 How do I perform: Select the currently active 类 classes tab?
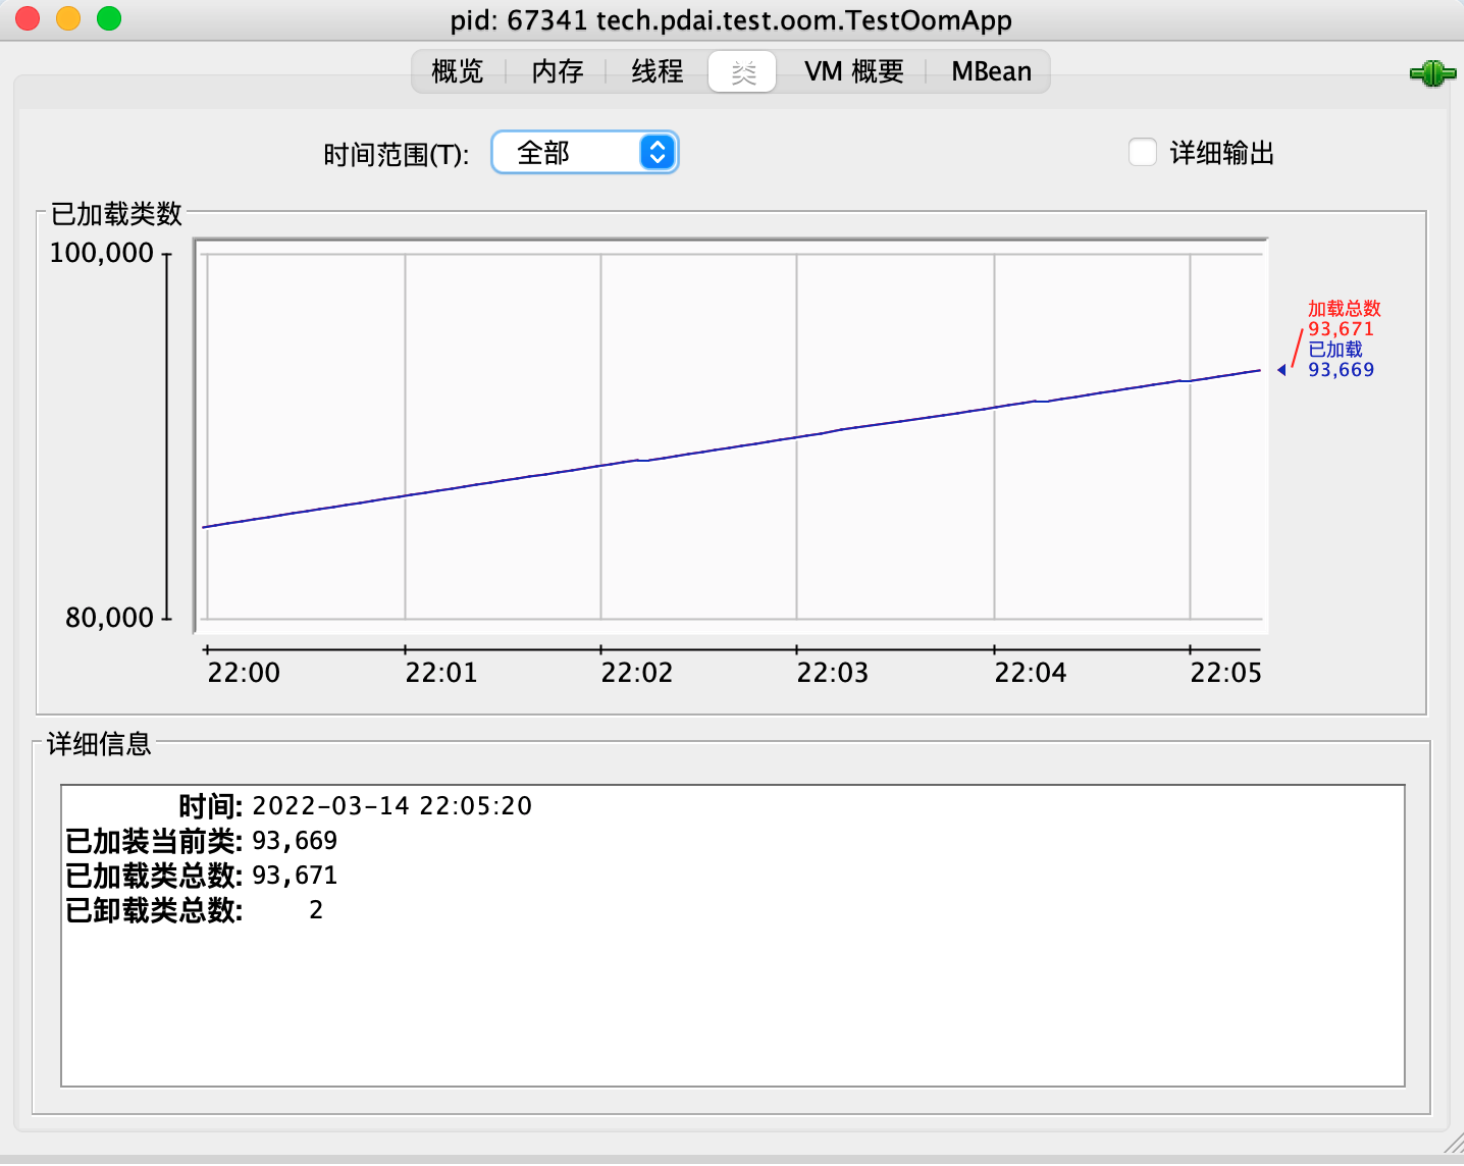pyautogui.click(x=742, y=71)
